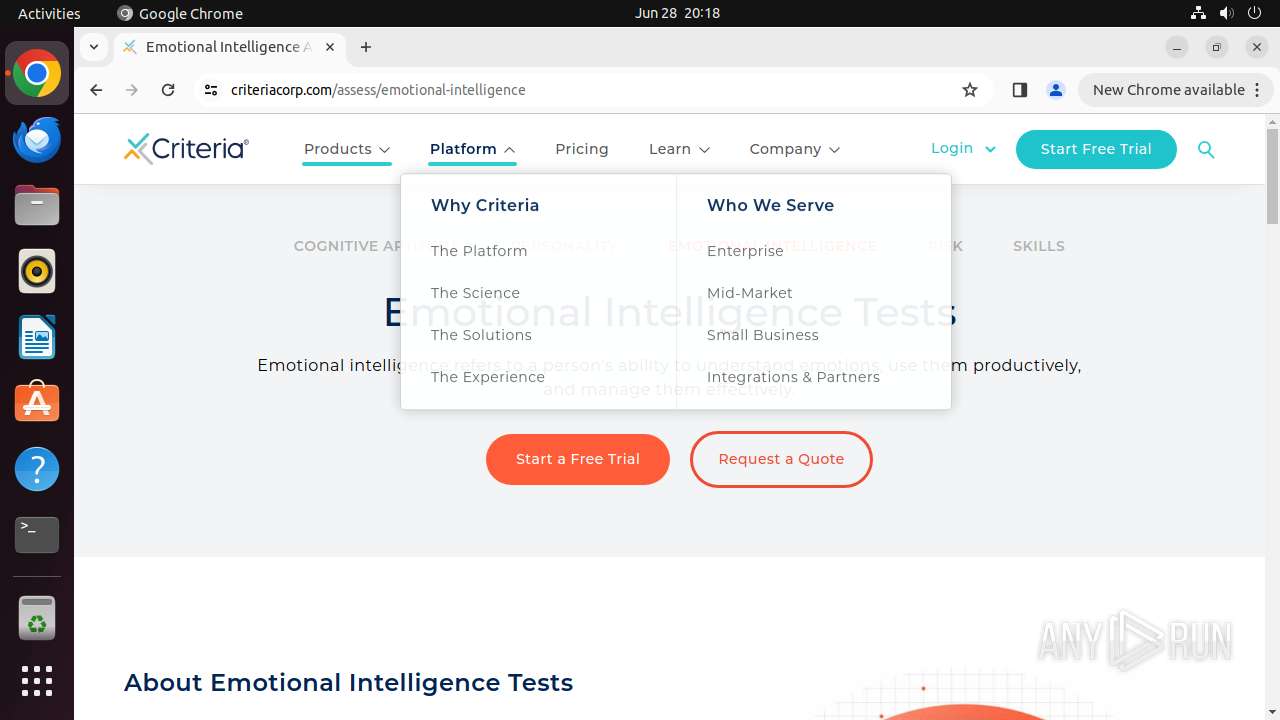Click the browser forward arrow
This screenshot has height=720, width=1280.
coord(132,90)
